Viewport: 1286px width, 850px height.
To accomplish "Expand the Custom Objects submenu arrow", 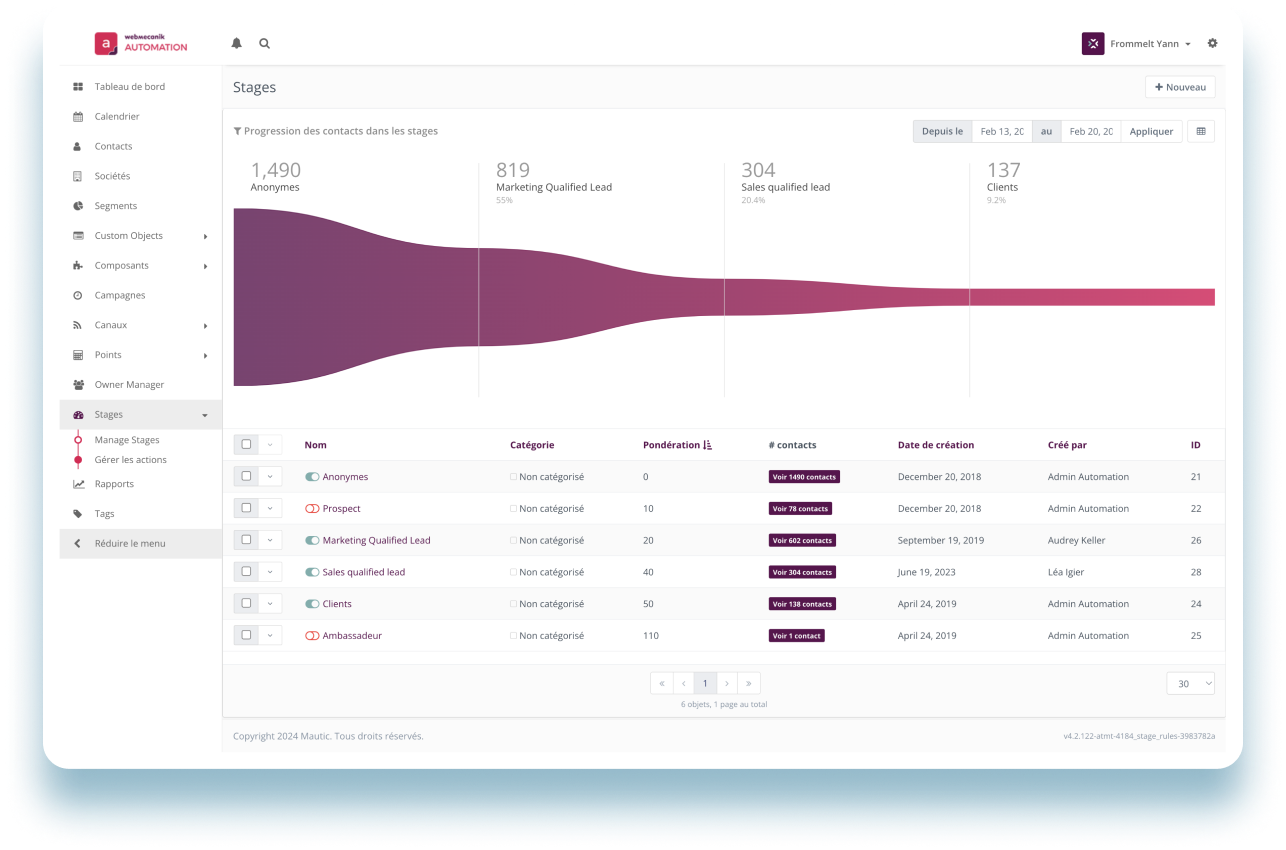I will 205,237.
